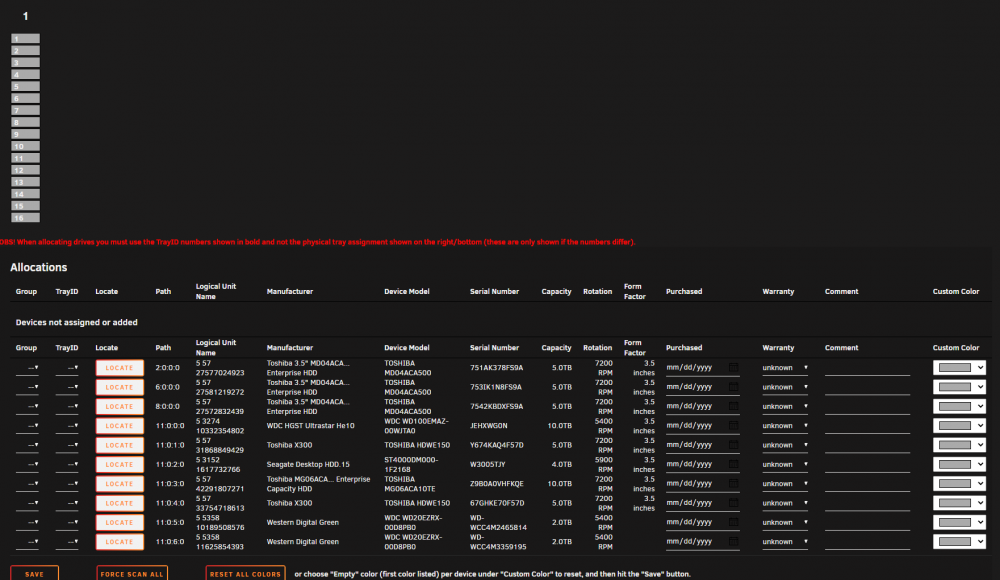Click serial WD-WCC4M2465814

(498, 523)
